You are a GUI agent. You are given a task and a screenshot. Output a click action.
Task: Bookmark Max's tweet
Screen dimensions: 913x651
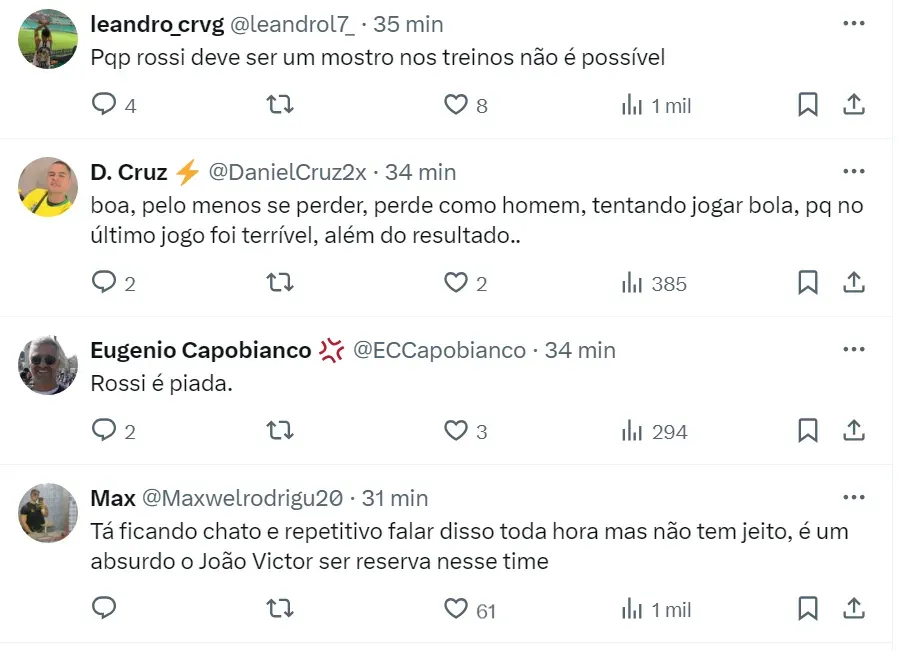coord(807,609)
